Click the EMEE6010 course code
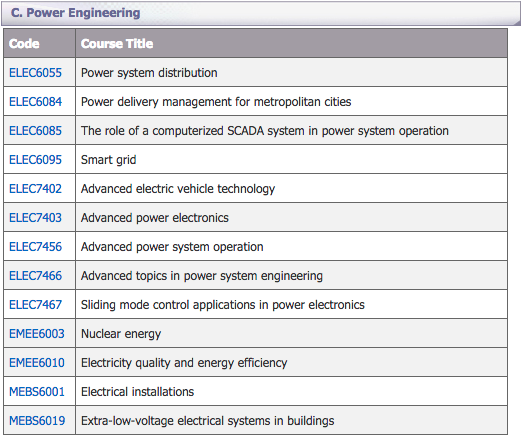Screen dimensions: 523x435 point(37,363)
